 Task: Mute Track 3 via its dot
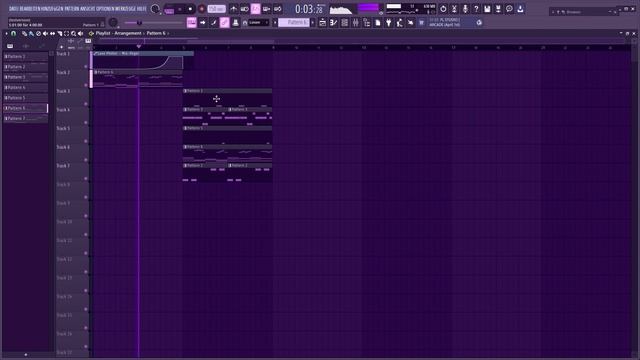tap(86, 104)
